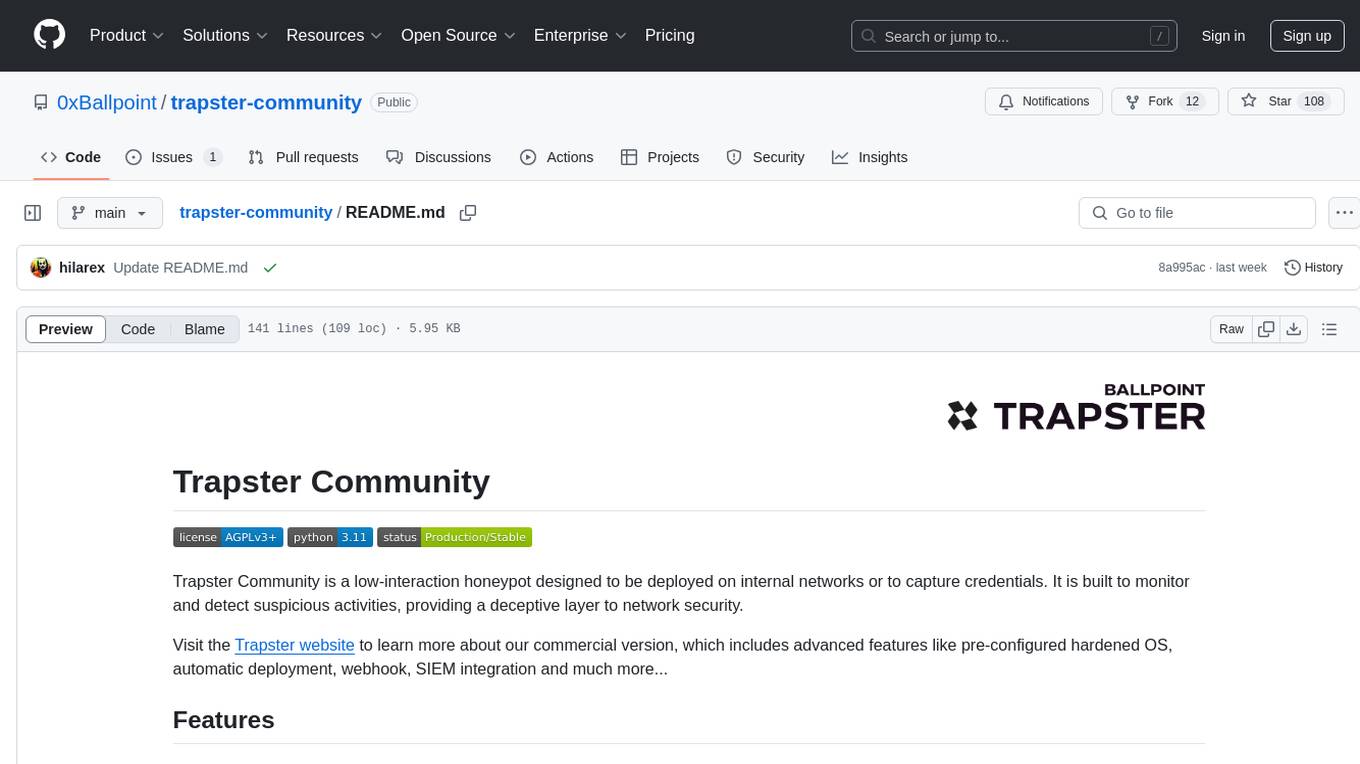Expand the file tree side panel
Viewport: 1360px width, 764px height.
(33, 213)
